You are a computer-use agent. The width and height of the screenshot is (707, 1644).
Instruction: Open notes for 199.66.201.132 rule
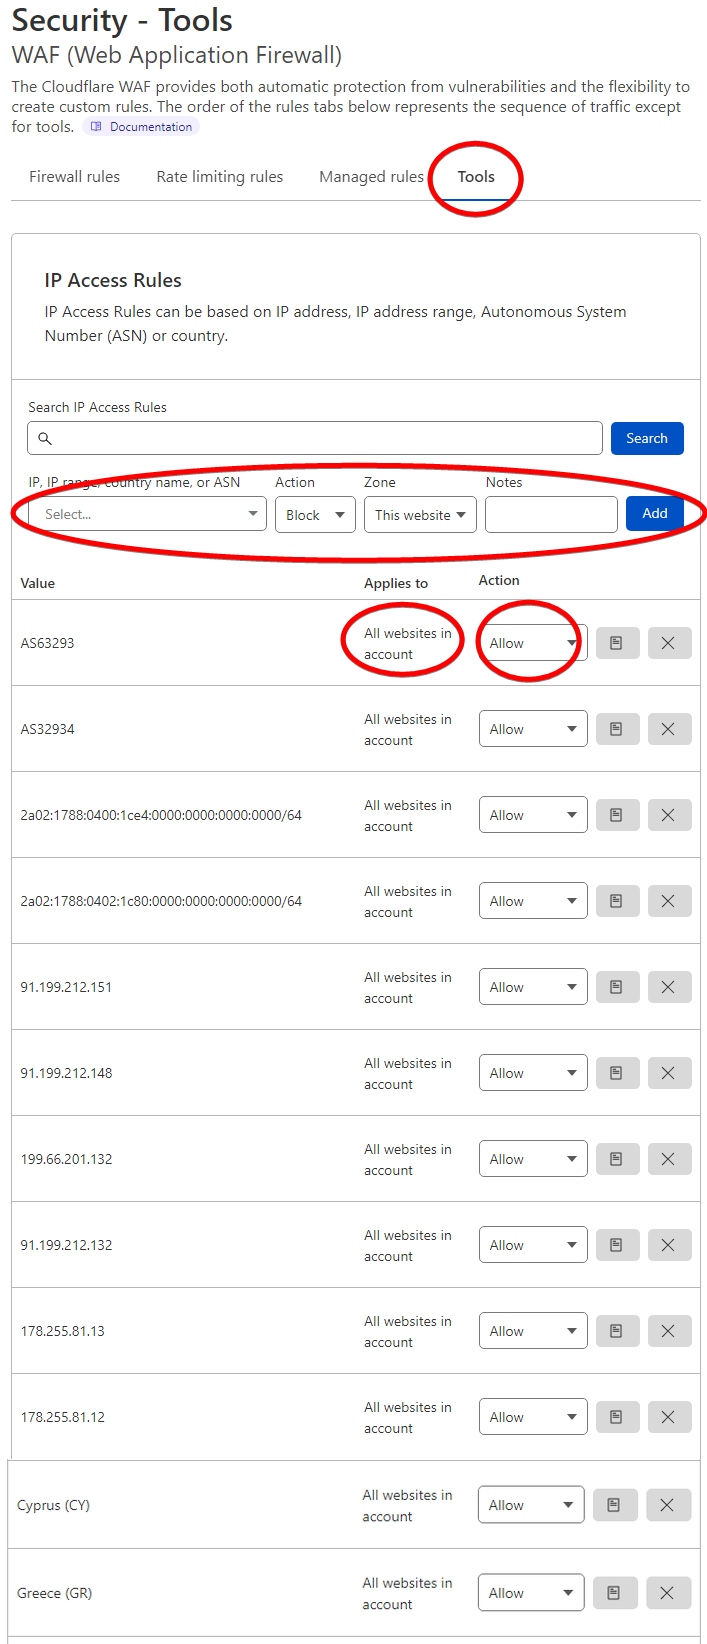(617, 1159)
